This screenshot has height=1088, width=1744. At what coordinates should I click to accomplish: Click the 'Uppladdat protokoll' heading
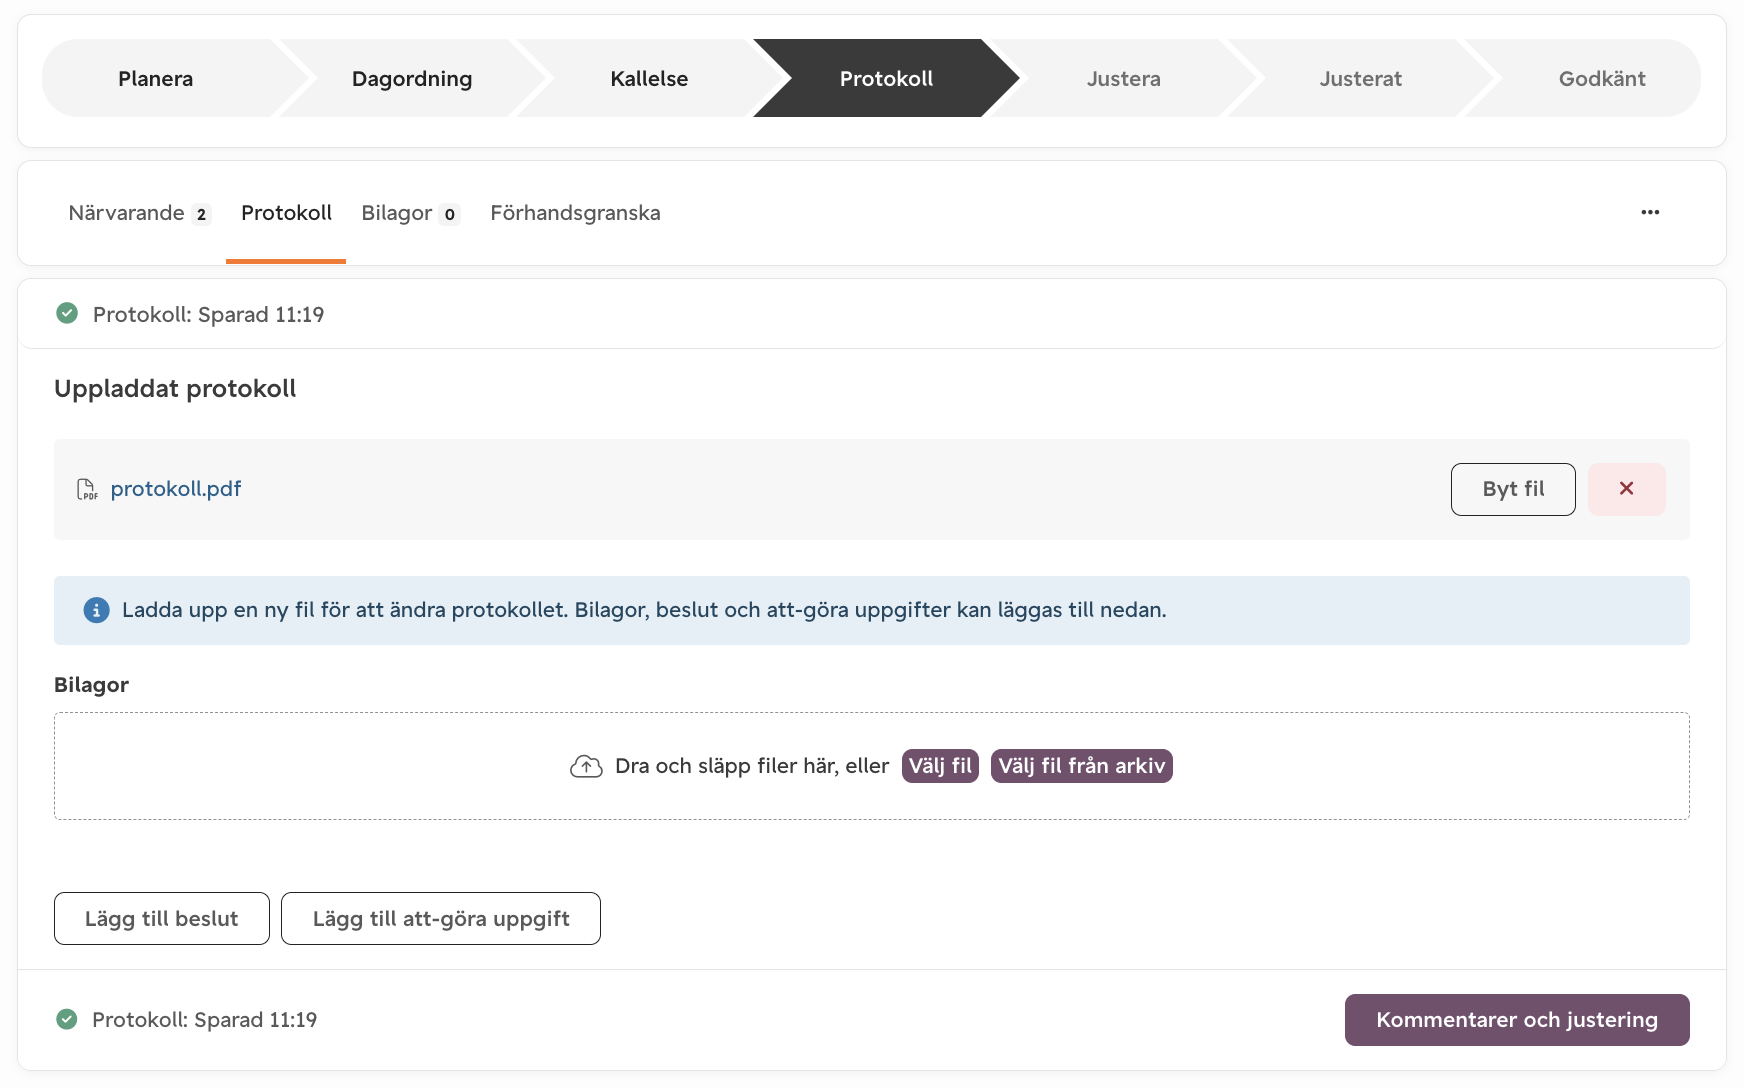[x=175, y=388]
